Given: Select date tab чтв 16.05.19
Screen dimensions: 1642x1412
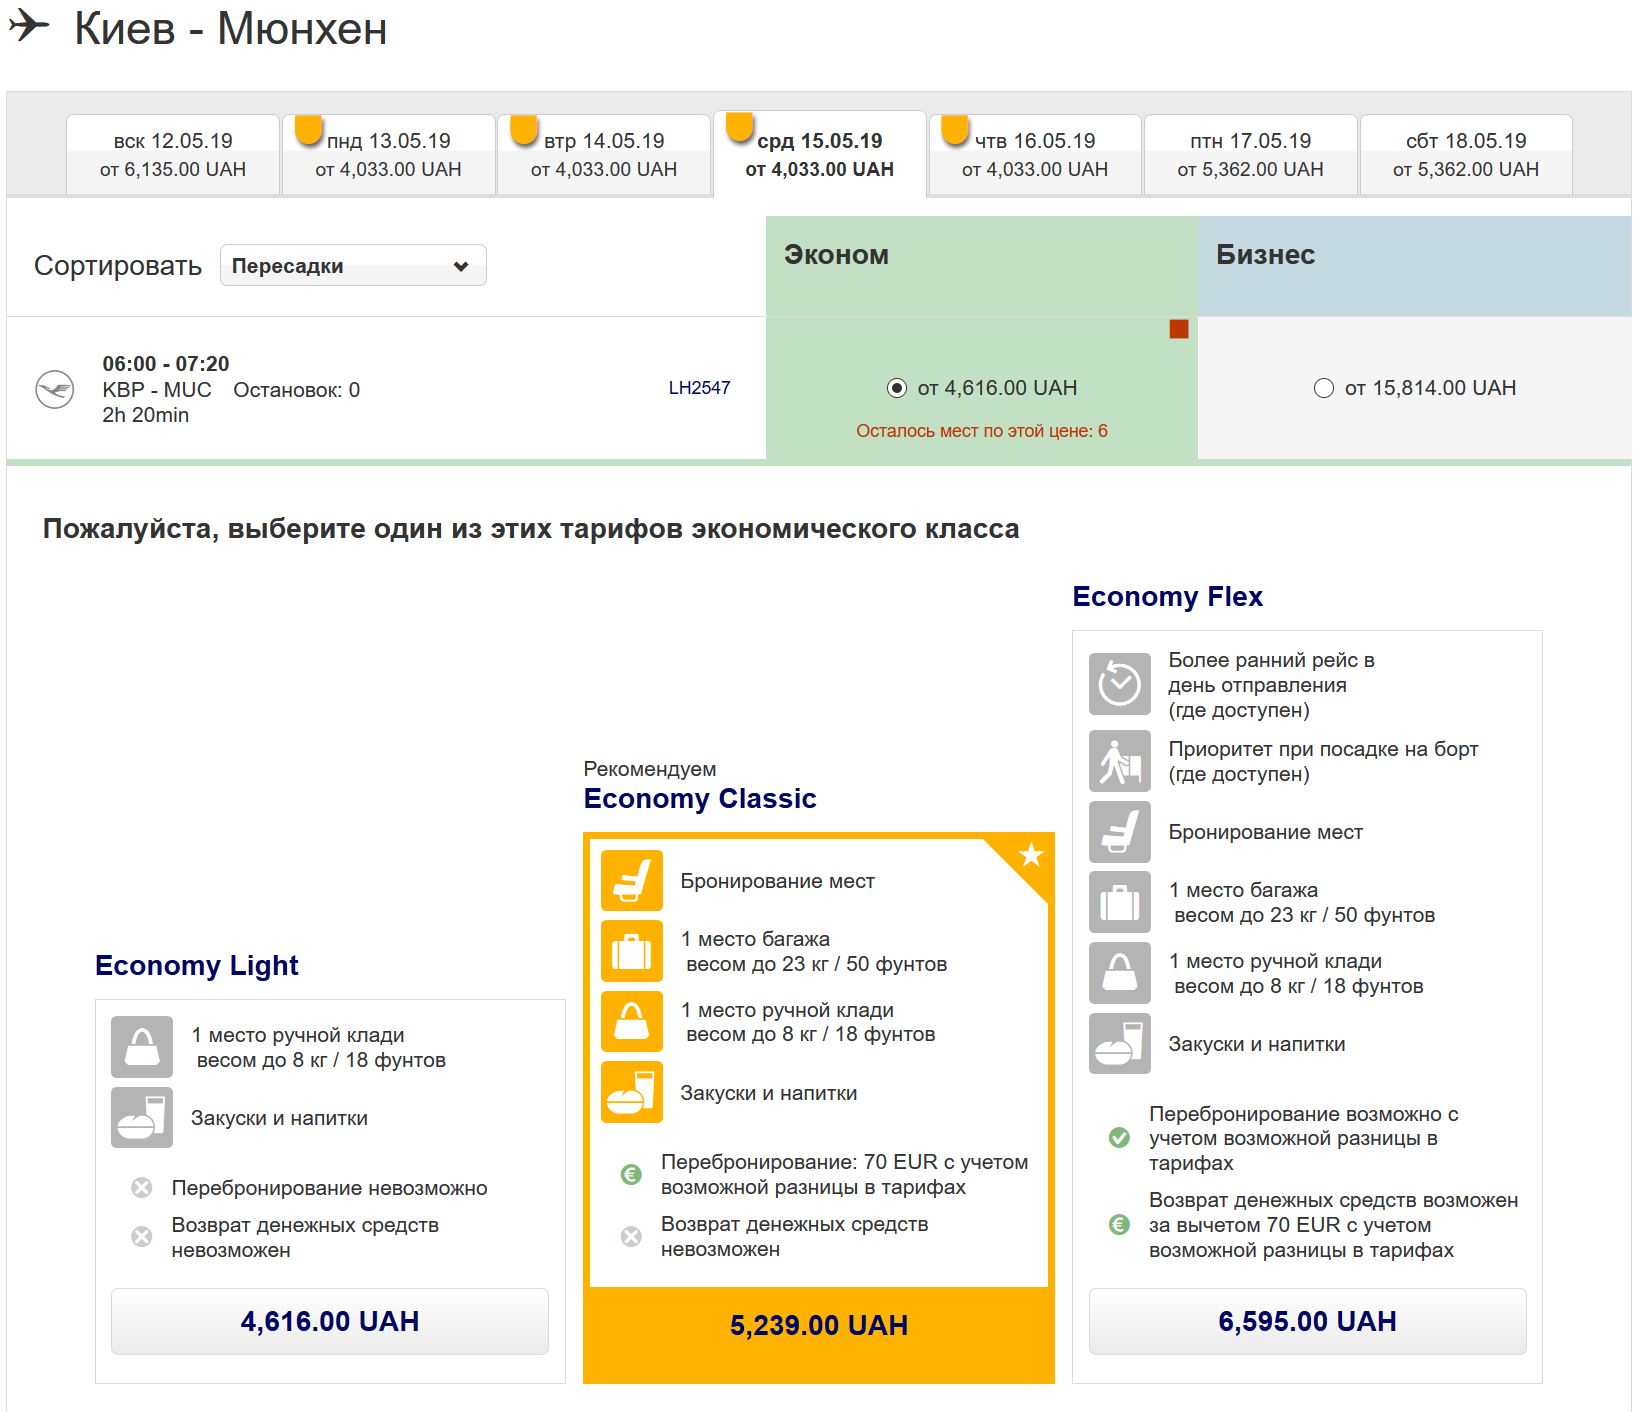Looking at the screenshot, I should (1035, 155).
